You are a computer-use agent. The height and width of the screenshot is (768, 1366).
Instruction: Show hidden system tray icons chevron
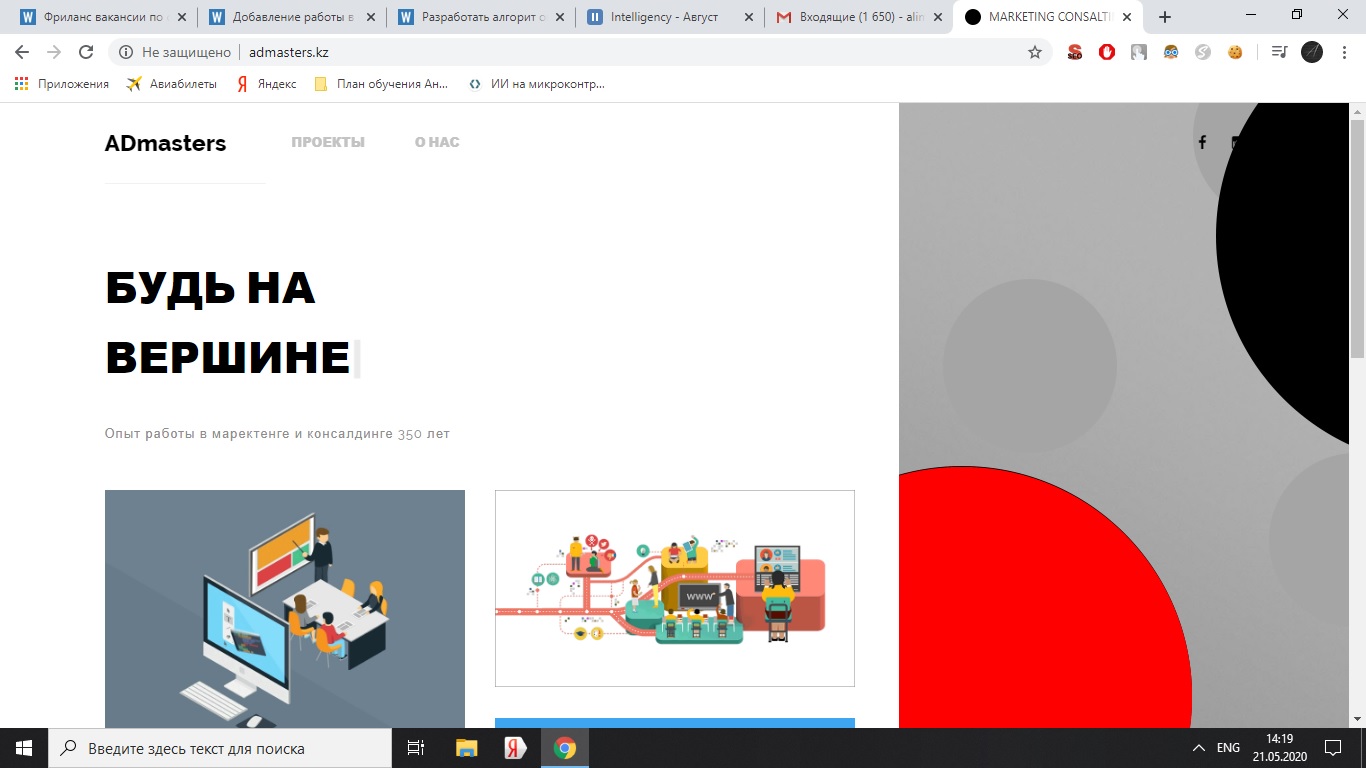(1199, 748)
